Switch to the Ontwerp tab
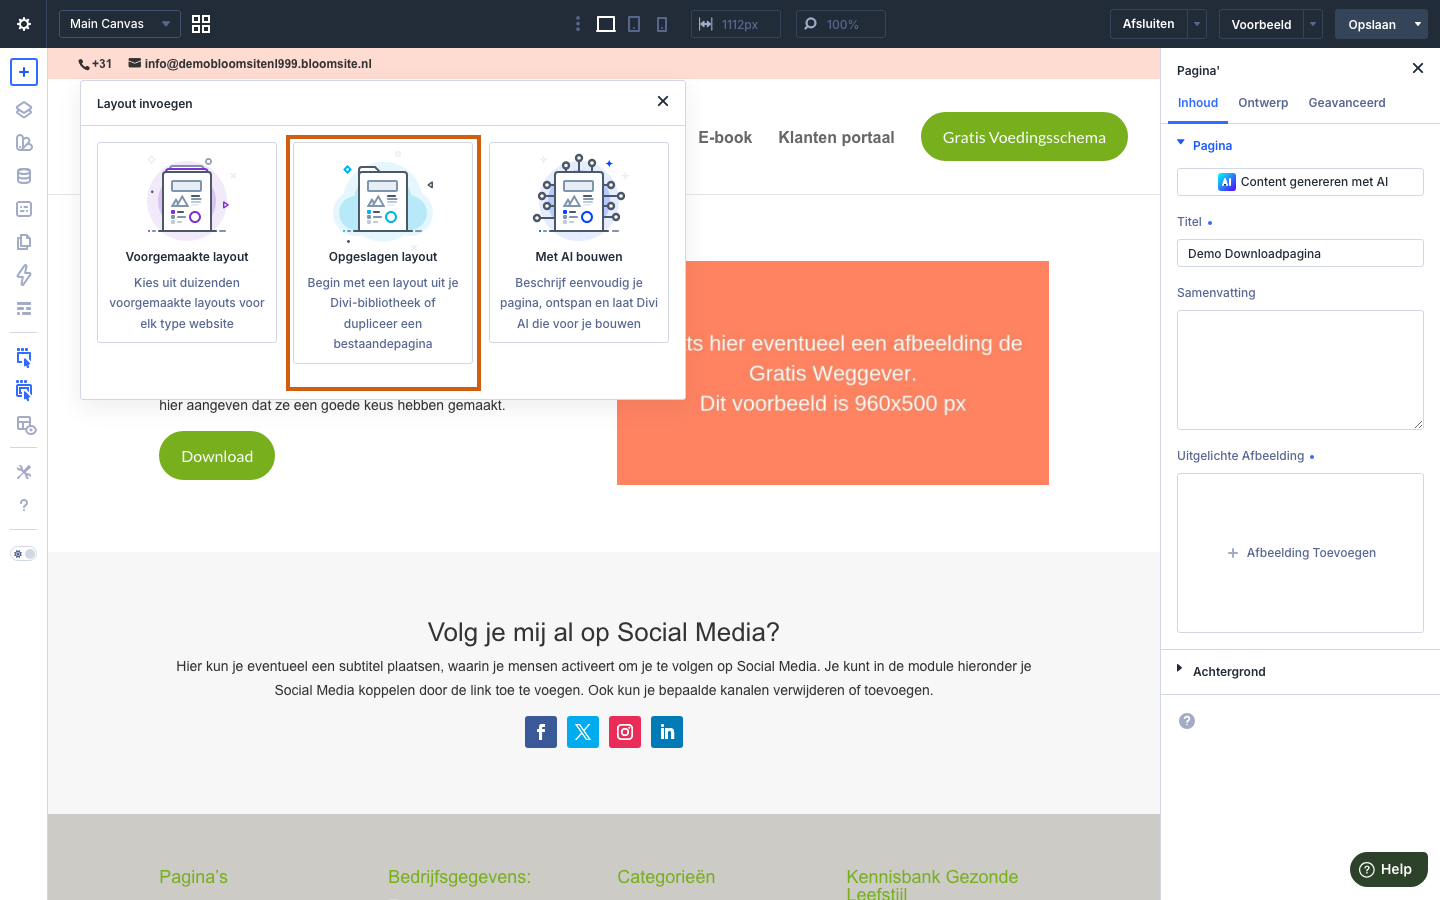1440x900 pixels. pyautogui.click(x=1263, y=103)
